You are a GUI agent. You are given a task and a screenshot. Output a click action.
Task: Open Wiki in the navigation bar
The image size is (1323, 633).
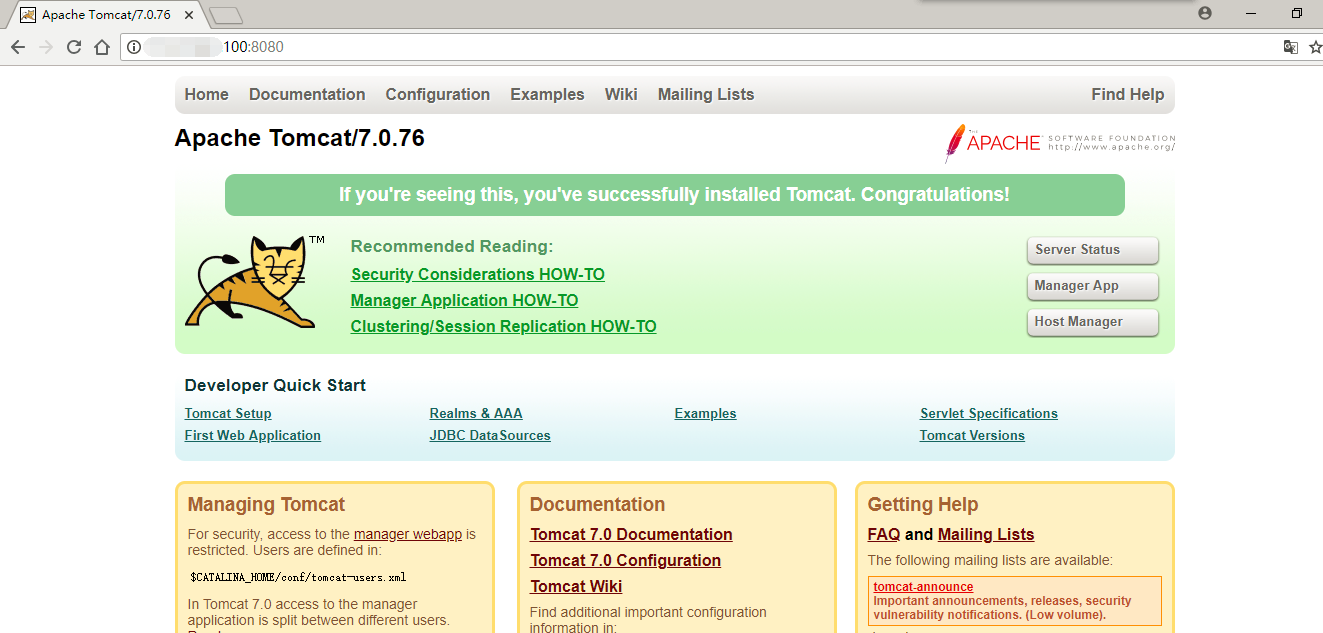point(621,95)
